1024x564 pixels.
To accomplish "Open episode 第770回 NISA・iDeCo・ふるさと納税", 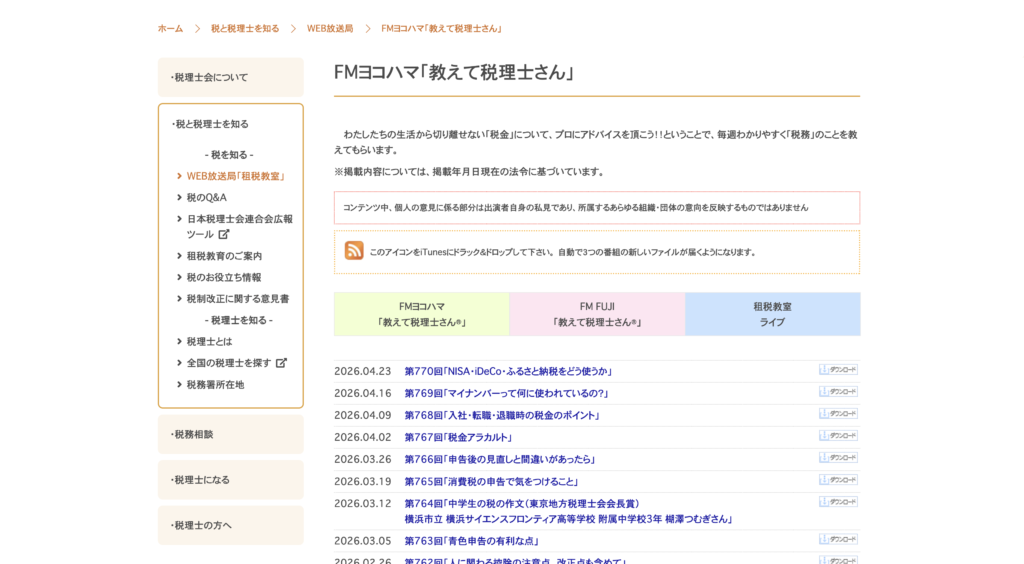I will 509,371.
